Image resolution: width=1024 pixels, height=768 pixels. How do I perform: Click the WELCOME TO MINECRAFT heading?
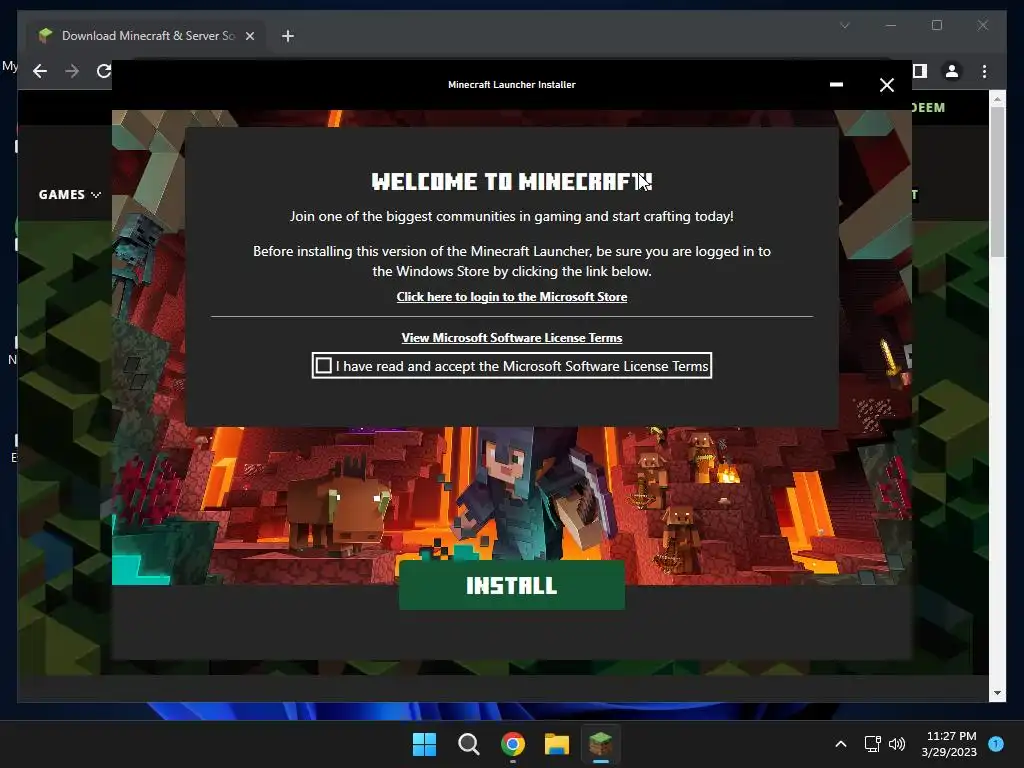(x=511, y=182)
